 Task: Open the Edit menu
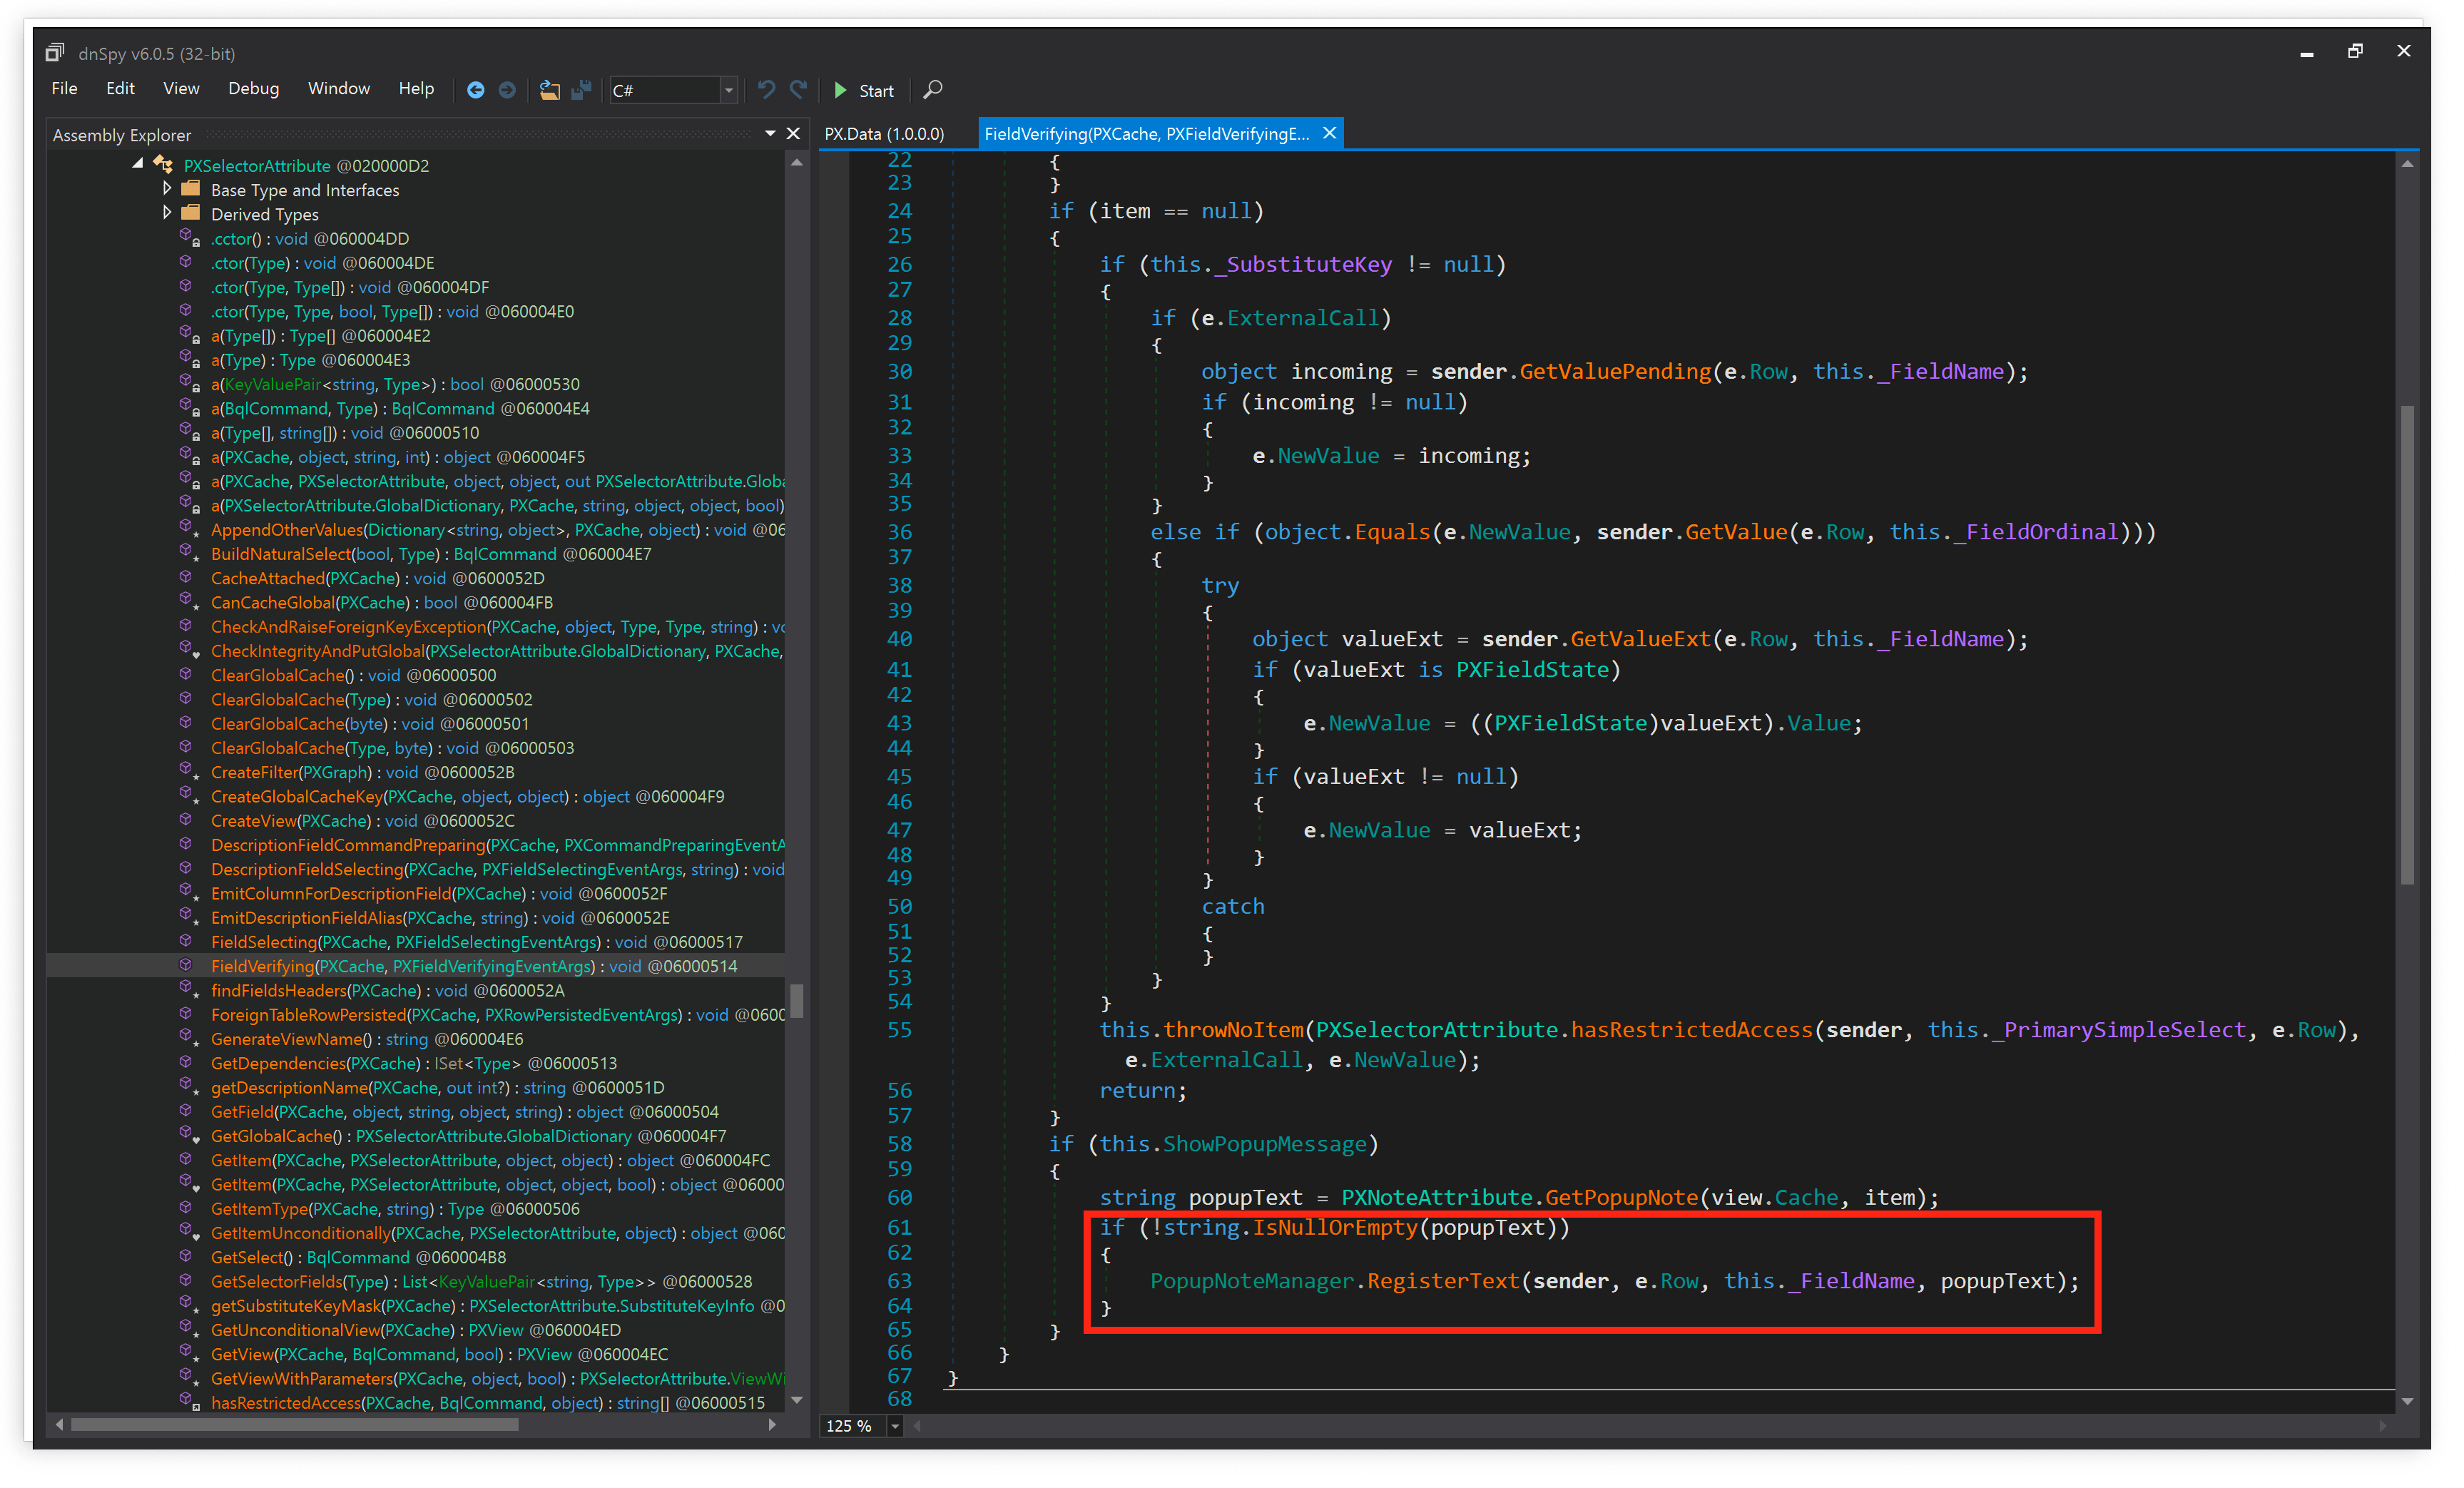coord(120,89)
